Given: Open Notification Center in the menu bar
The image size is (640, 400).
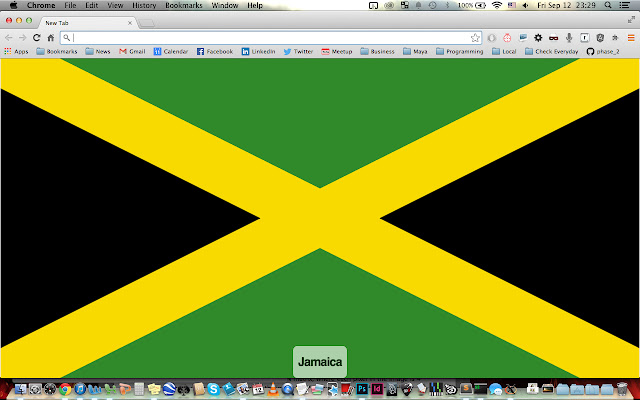Looking at the screenshot, I should pyautogui.click(x=624, y=5).
